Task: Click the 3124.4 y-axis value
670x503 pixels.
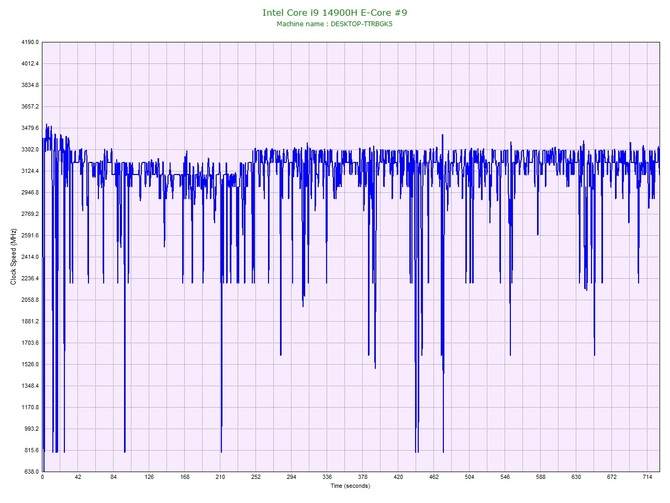Action: (30, 171)
